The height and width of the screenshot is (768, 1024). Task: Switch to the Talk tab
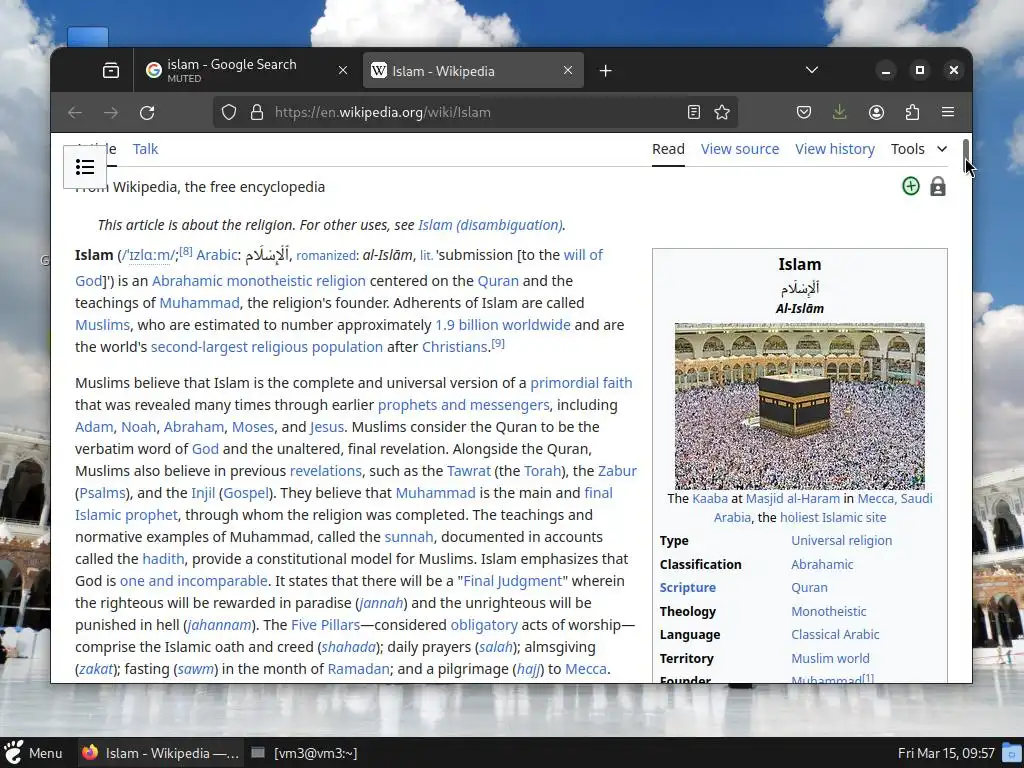click(x=145, y=149)
